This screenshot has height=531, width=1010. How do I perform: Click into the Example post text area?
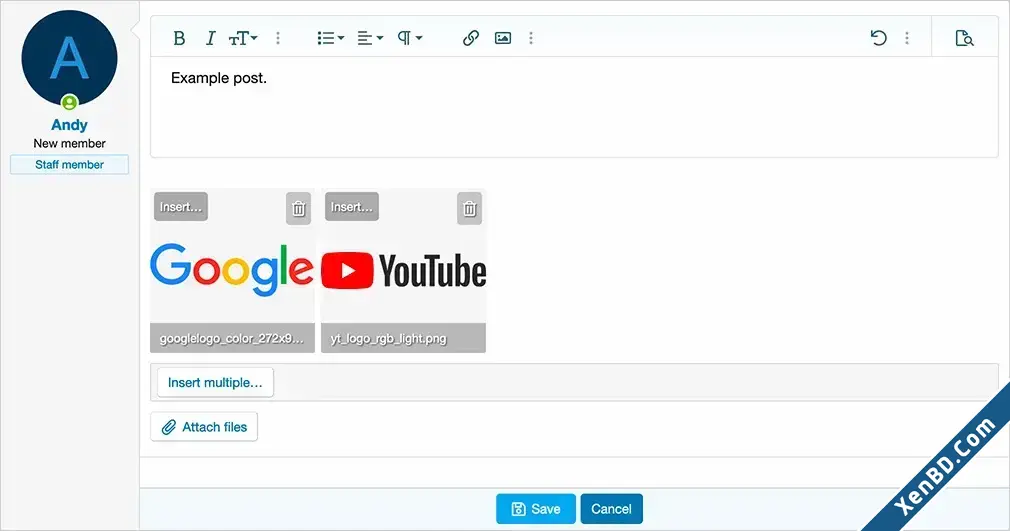[574, 106]
